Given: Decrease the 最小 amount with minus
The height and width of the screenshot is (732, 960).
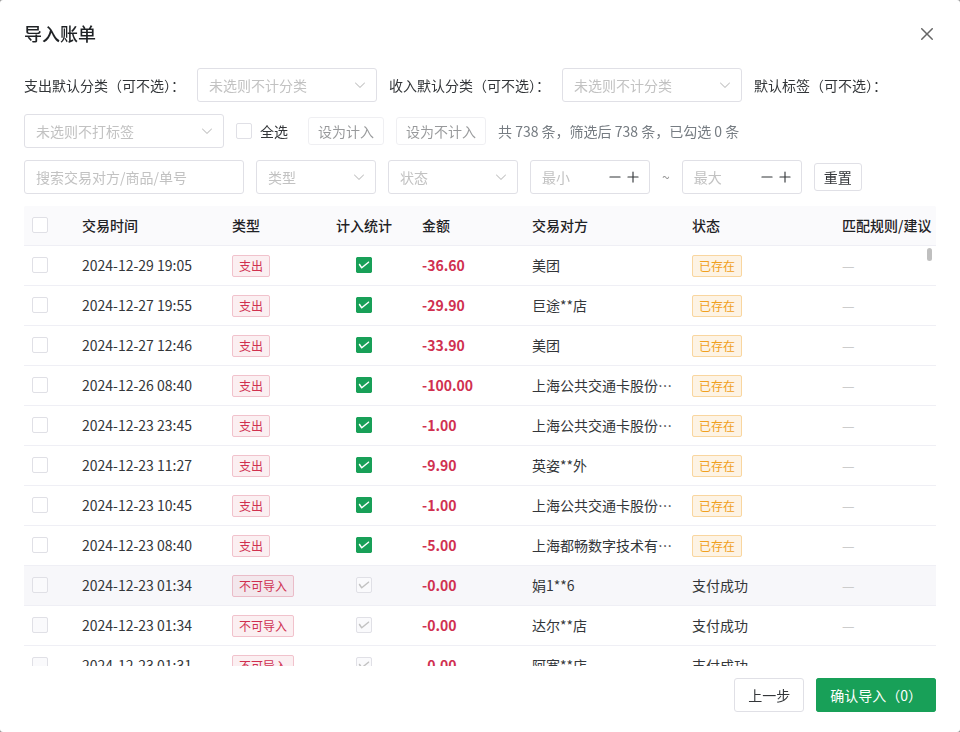Looking at the screenshot, I should pos(615,177).
